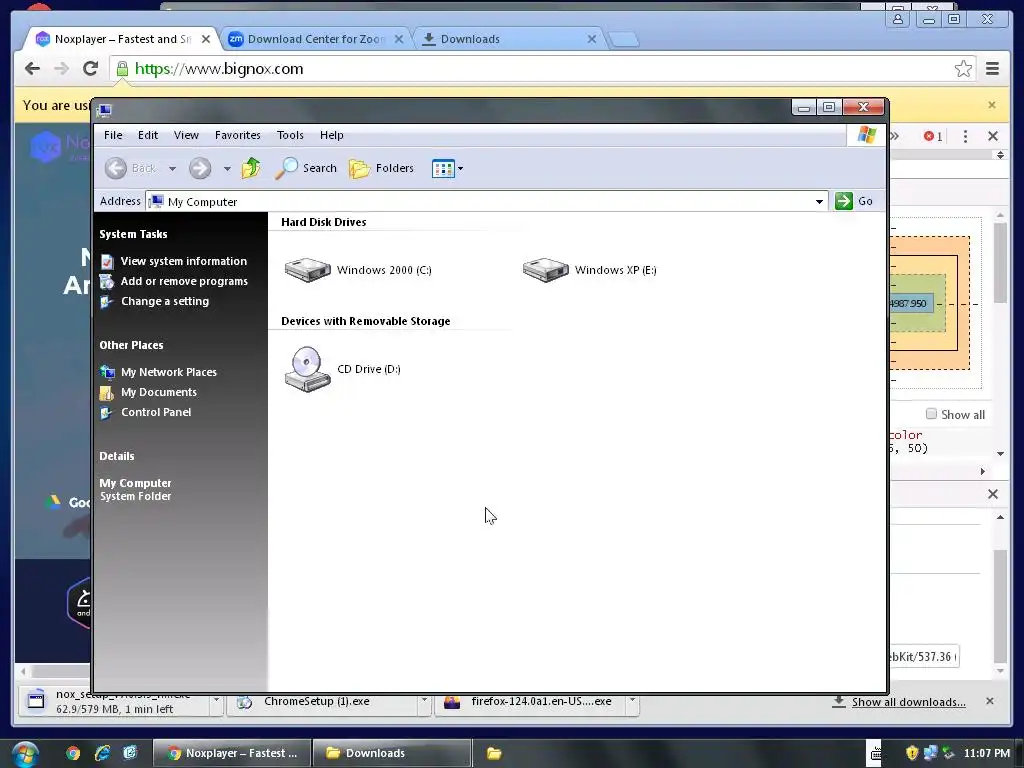The image size is (1024, 768).
Task: Expand the Address bar dropdown
Action: 819,202
